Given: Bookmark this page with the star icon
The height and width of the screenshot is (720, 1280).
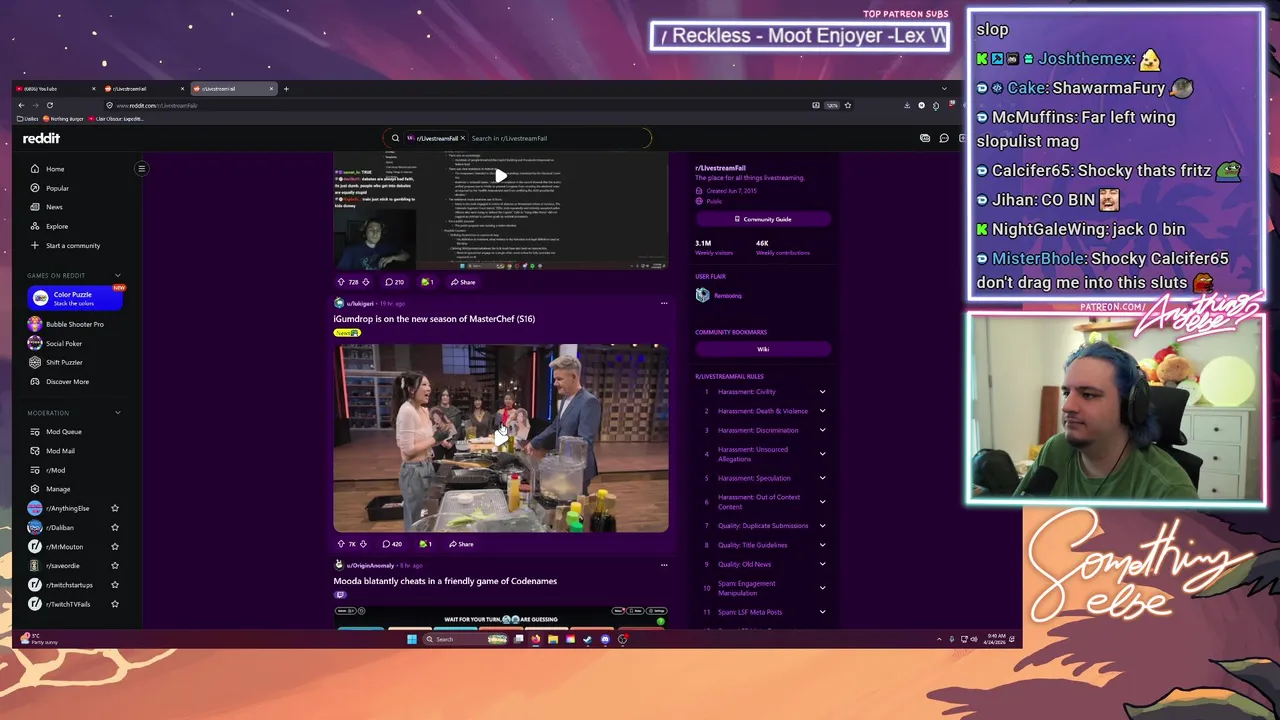Looking at the screenshot, I should 848,105.
